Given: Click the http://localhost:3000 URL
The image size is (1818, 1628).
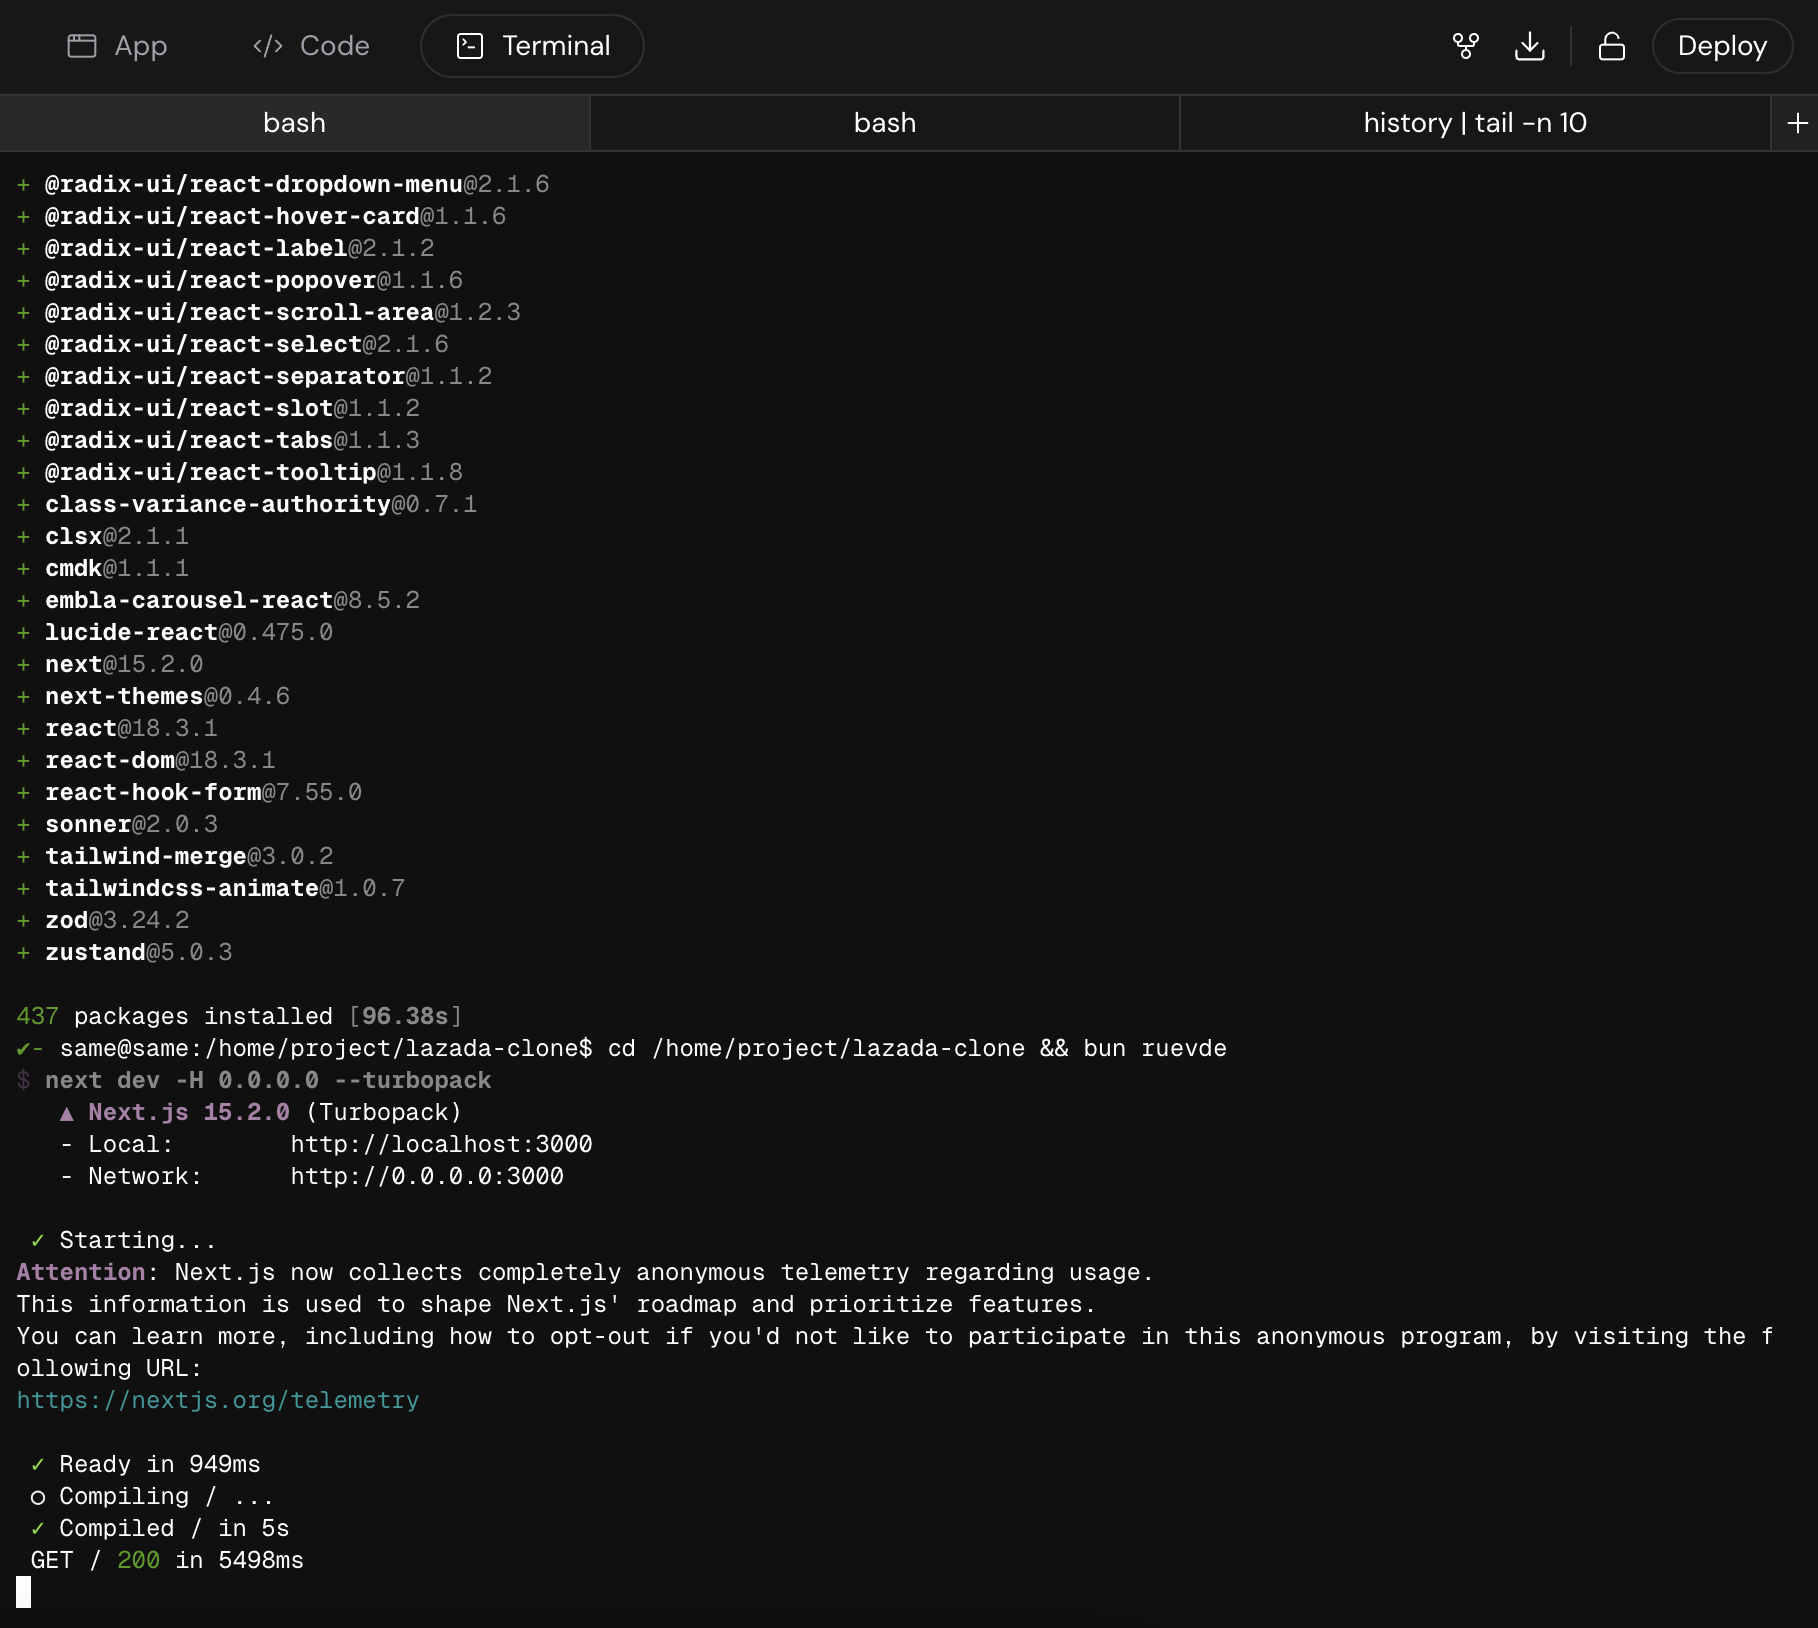Looking at the screenshot, I should pos(440,1144).
